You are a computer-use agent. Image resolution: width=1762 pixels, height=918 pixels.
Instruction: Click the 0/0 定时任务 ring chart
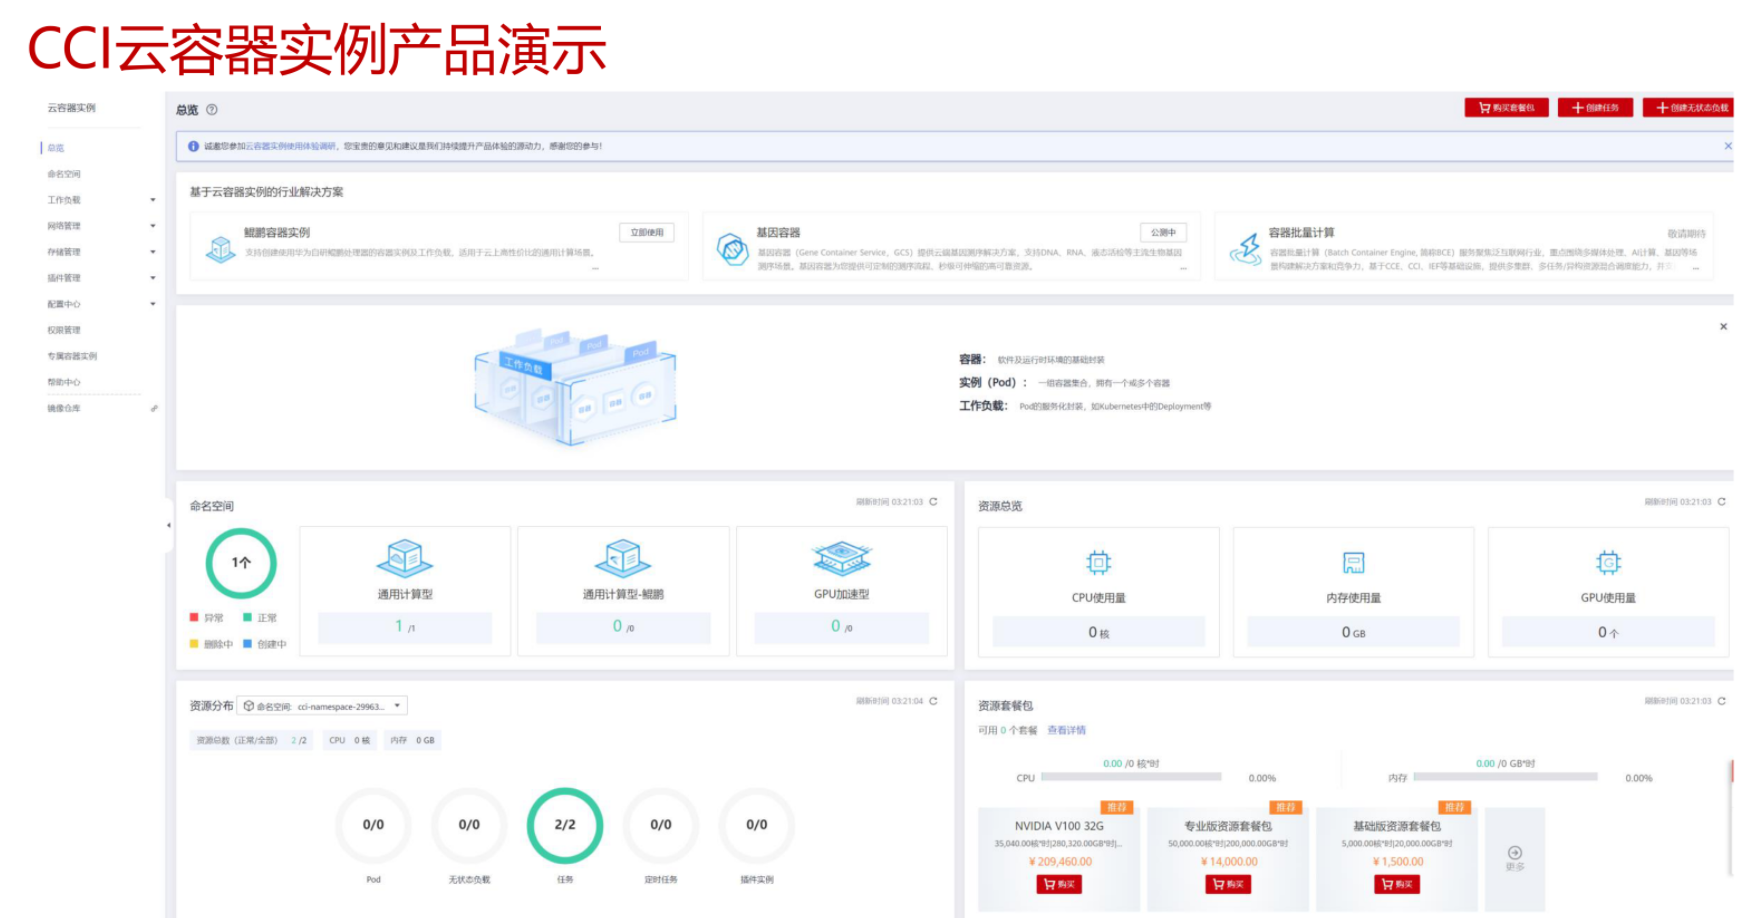click(661, 825)
